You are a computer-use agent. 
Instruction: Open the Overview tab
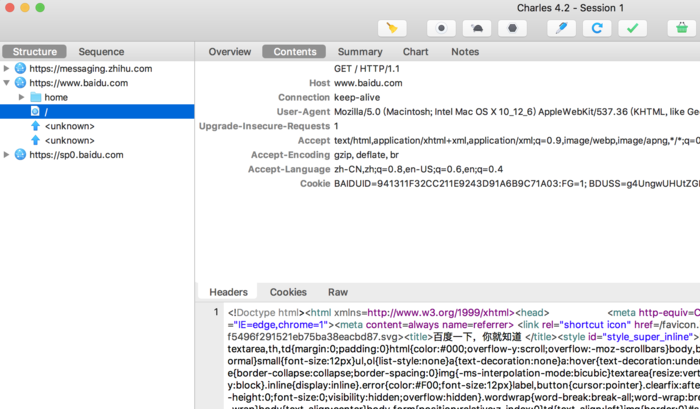(229, 51)
